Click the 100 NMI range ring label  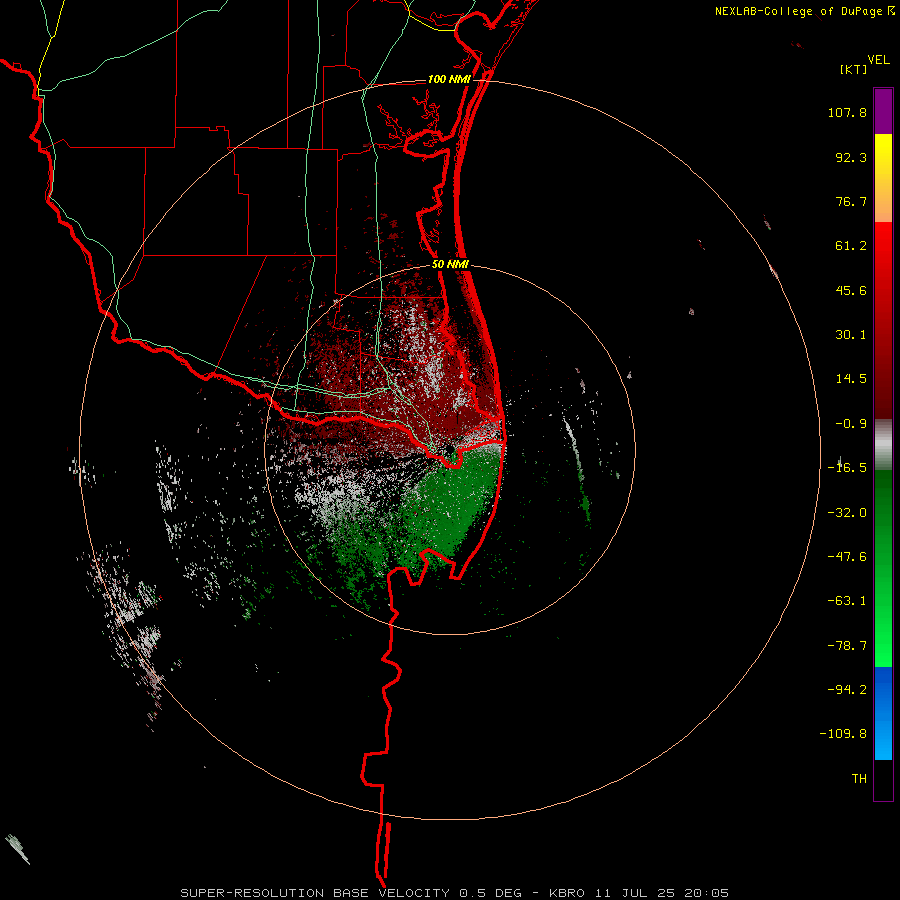449,79
